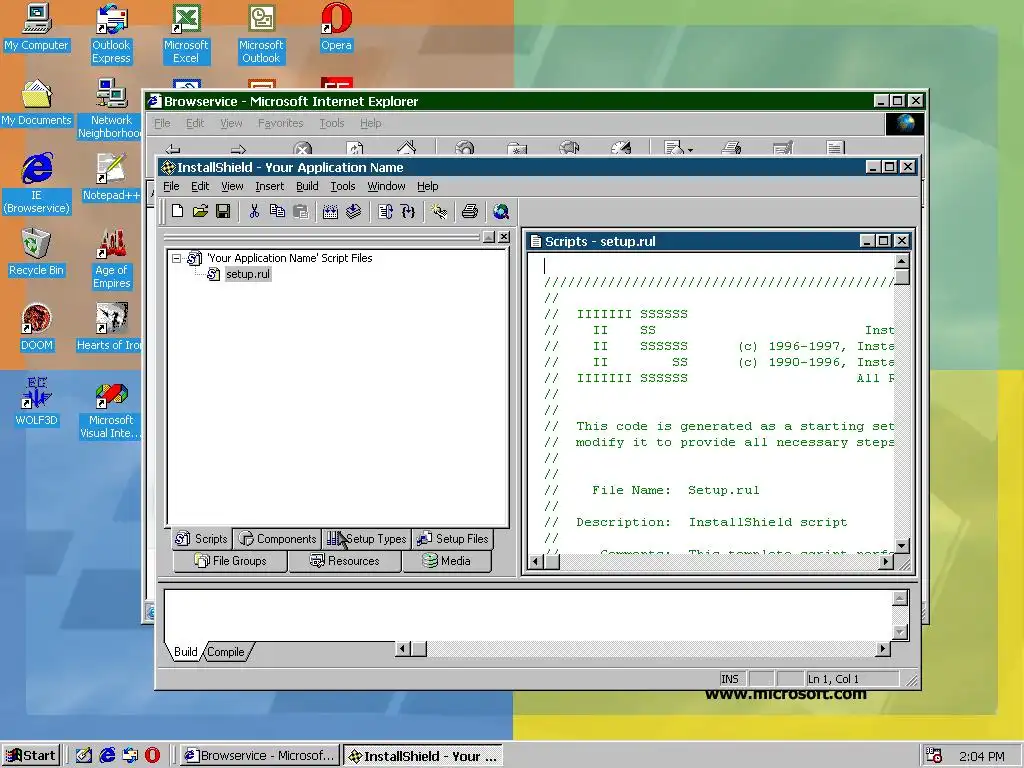
Task: Open the Help menu in InstallShield
Action: 427,186
